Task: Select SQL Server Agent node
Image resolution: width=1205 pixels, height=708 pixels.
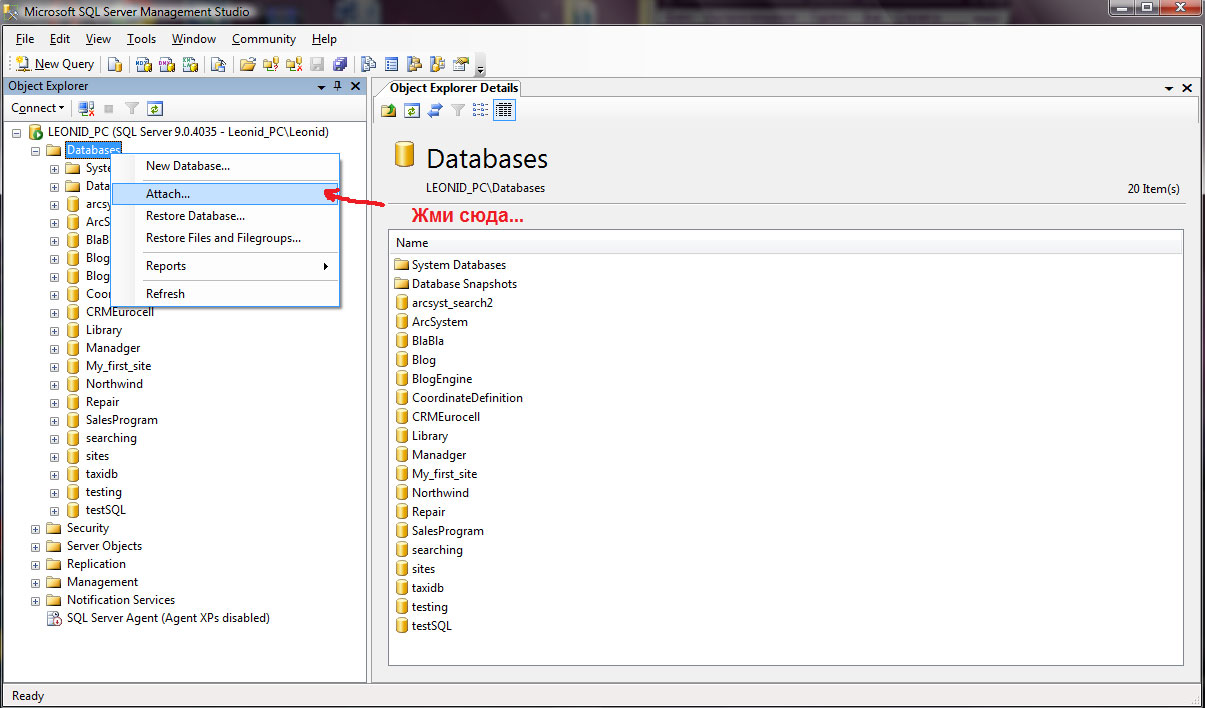Action: pyautogui.click(x=168, y=618)
